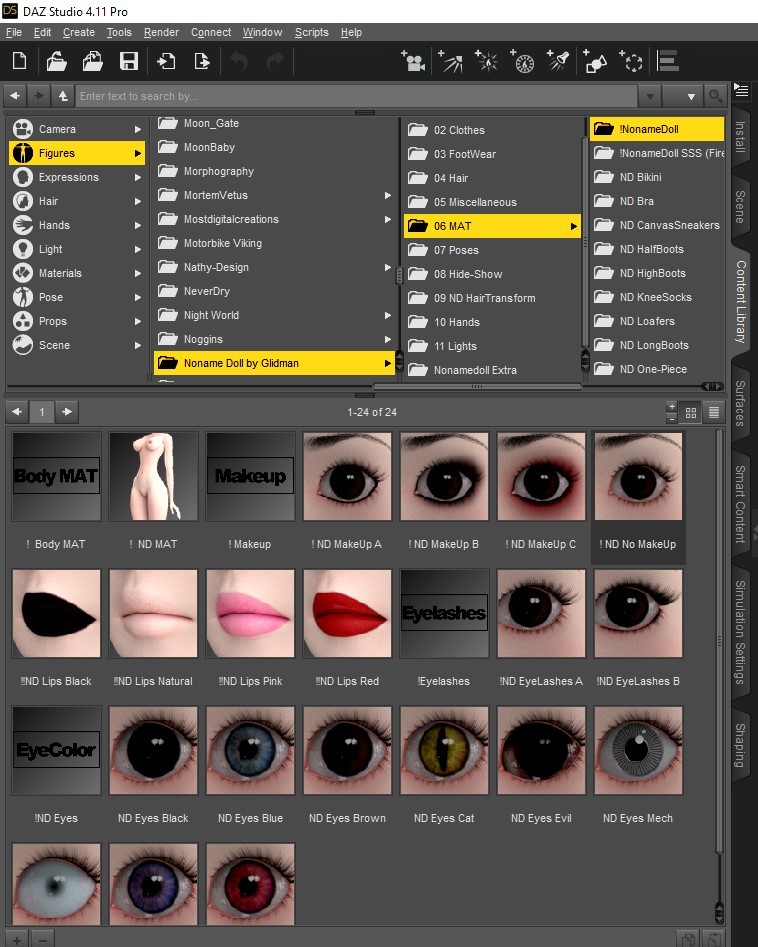Open a file using the open folder icon
The image size is (758, 947).
click(x=56, y=61)
